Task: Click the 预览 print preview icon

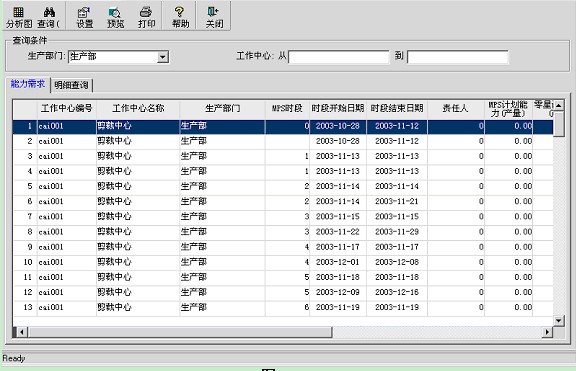Action: coord(115,13)
